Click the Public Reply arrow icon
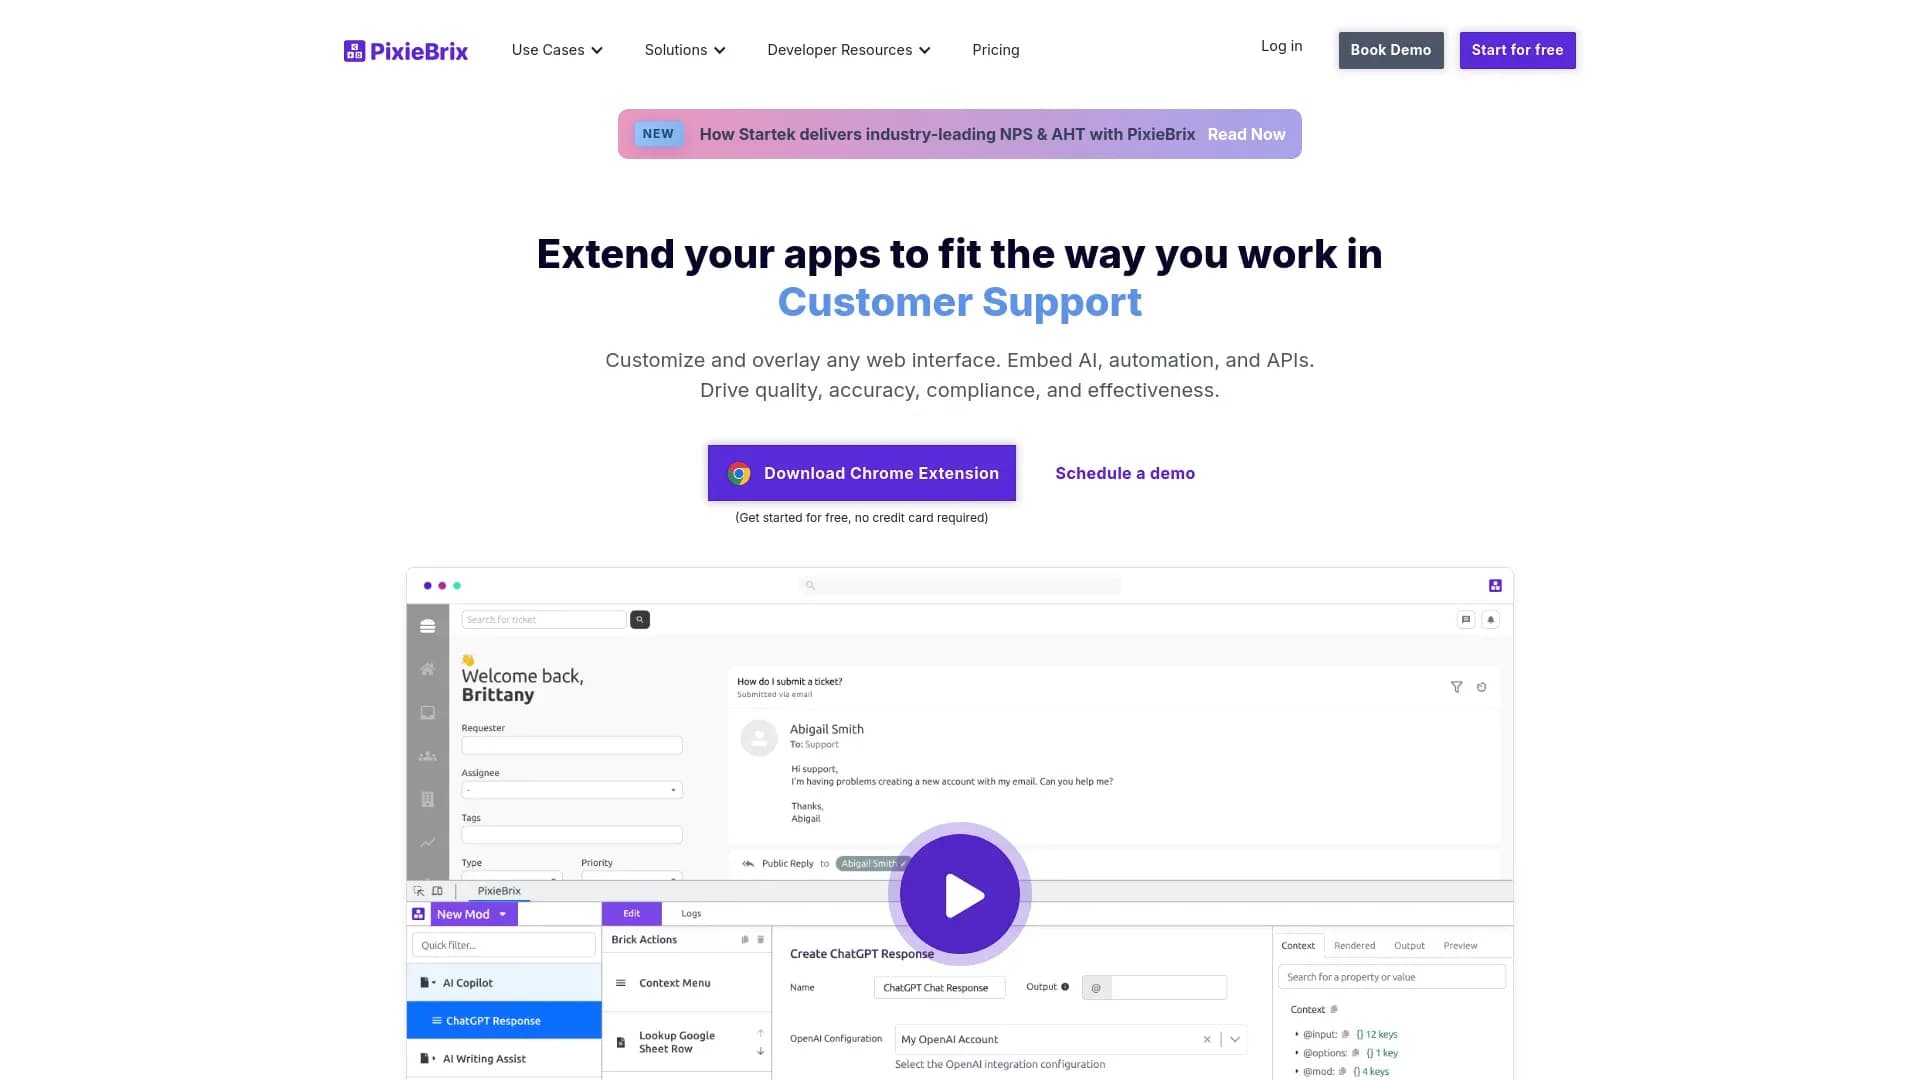The height and width of the screenshot is (1080, 1920). pyautogui.click(x=748, y=863)
